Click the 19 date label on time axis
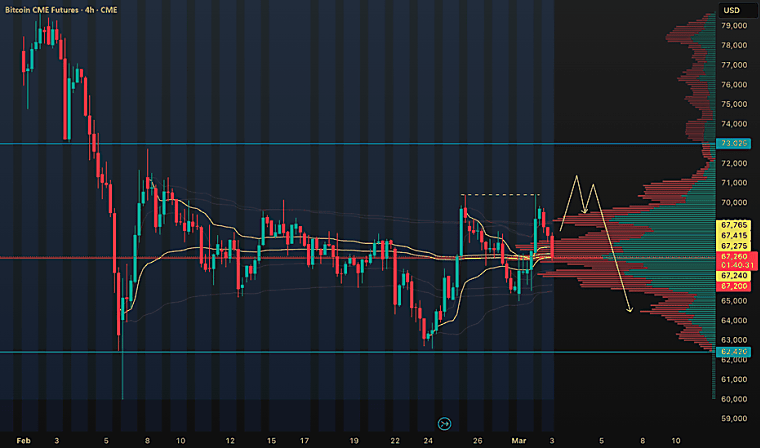The width and height of the screenshot is (760, 448). point(354,440)
